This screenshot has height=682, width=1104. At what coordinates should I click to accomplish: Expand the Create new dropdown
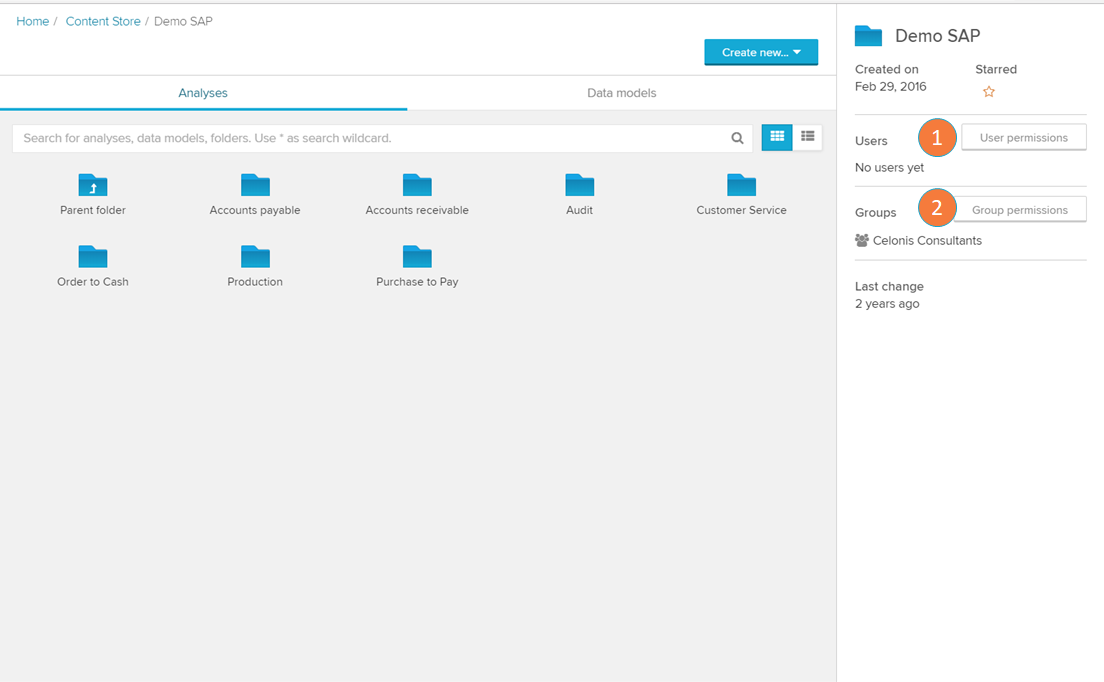tap(761, 52)
